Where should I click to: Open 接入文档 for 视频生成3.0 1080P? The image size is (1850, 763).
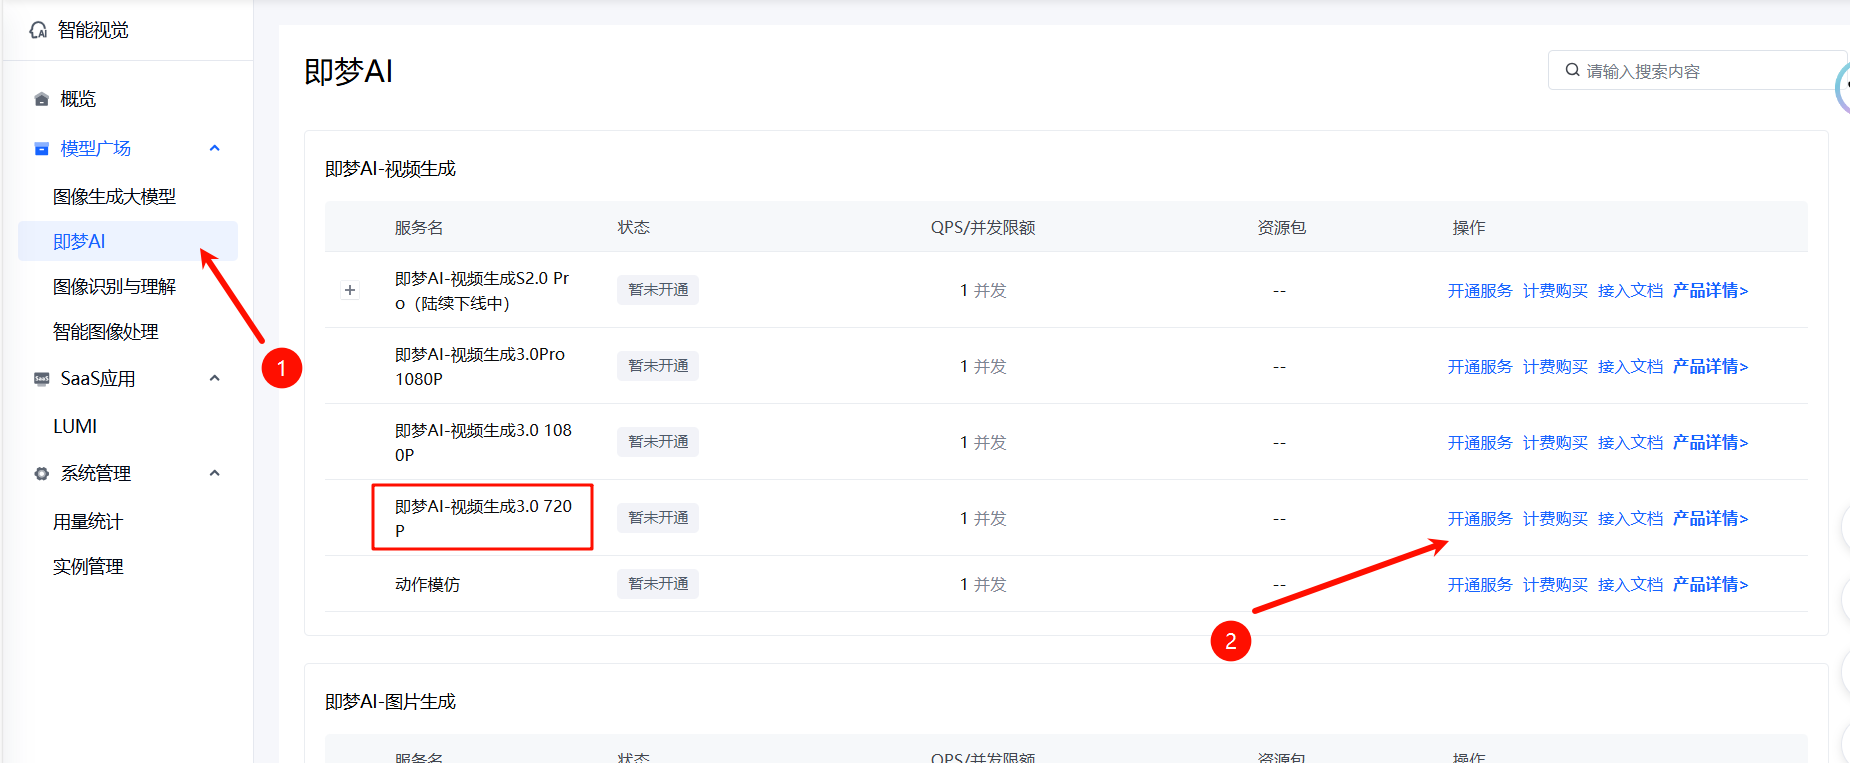1630,442
